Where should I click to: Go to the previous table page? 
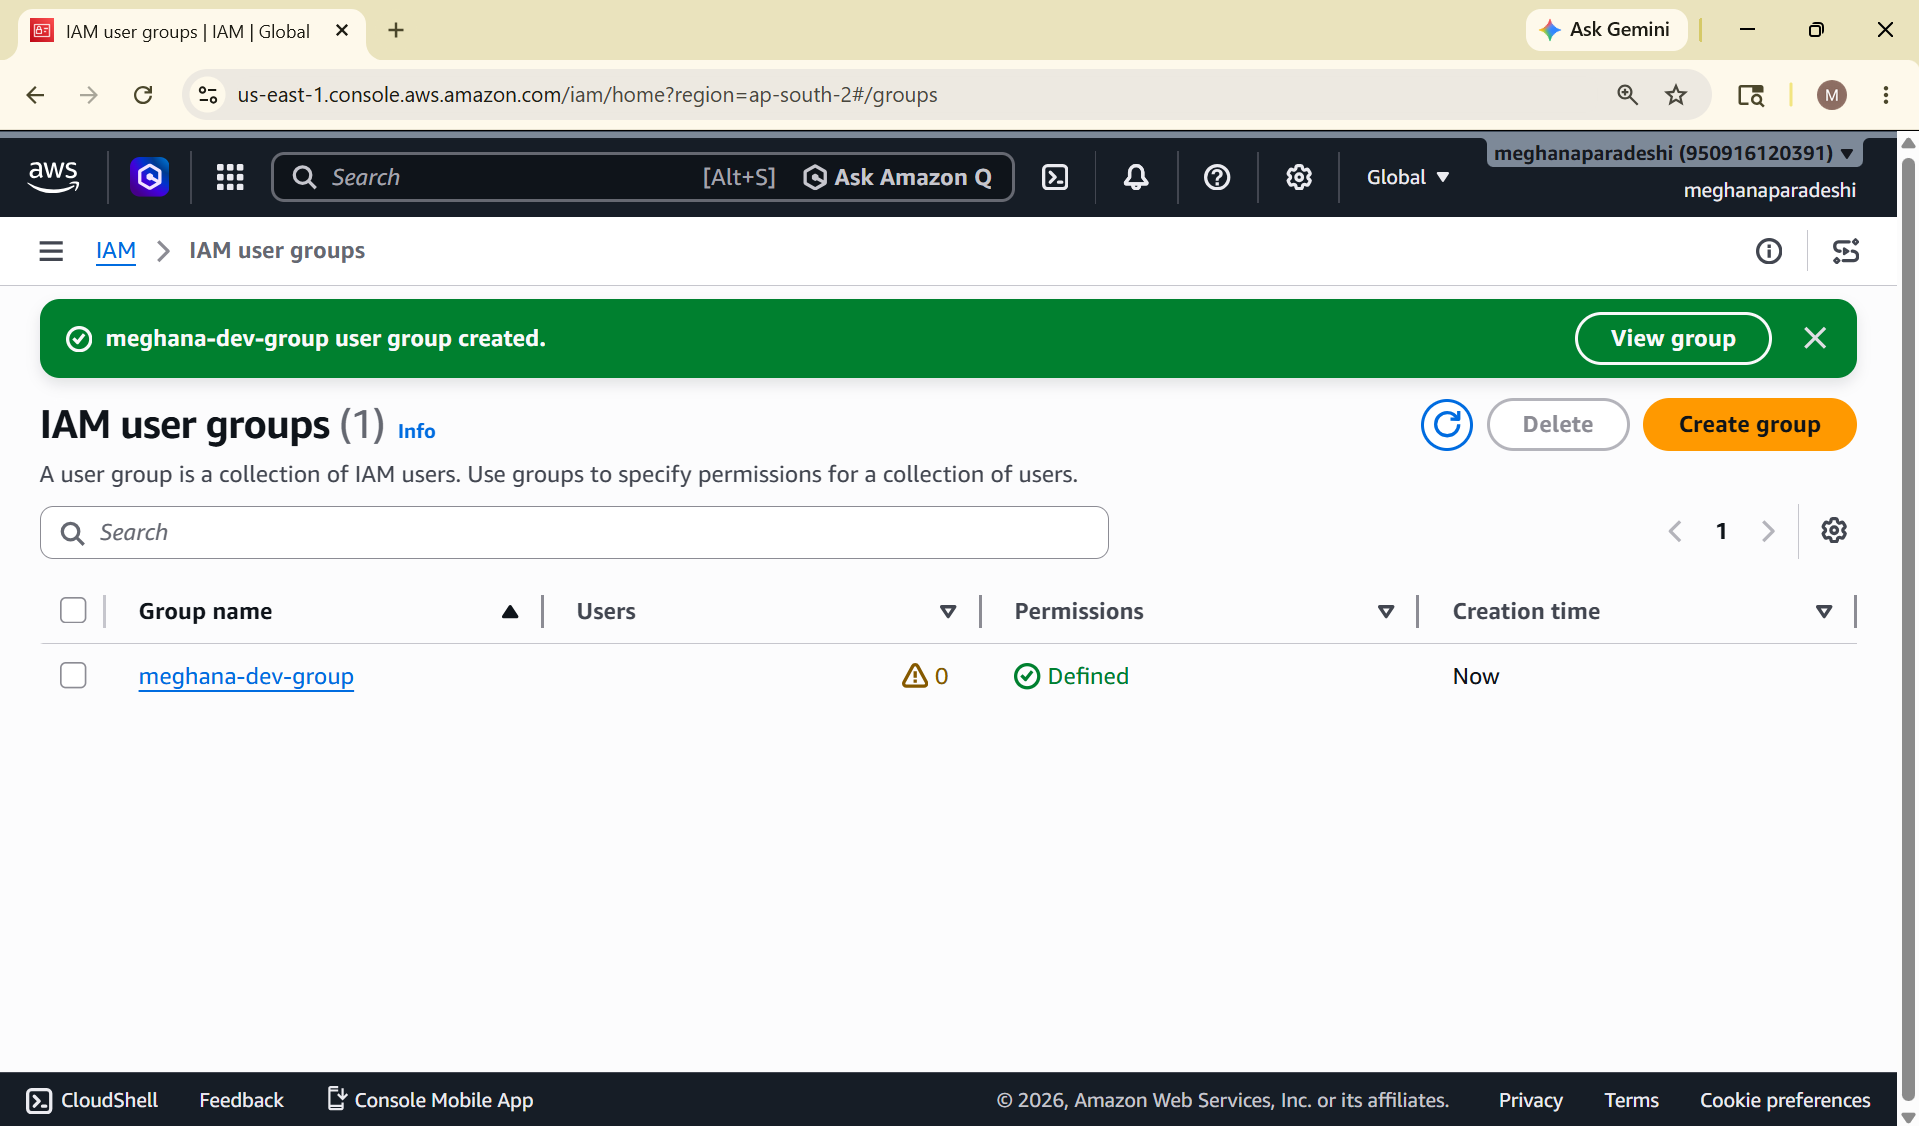click(x=1675, y=531)
